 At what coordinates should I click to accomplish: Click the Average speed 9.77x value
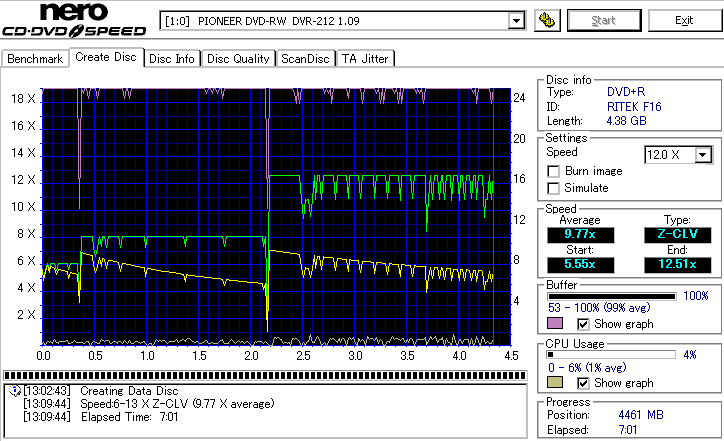tap(580, 235)
